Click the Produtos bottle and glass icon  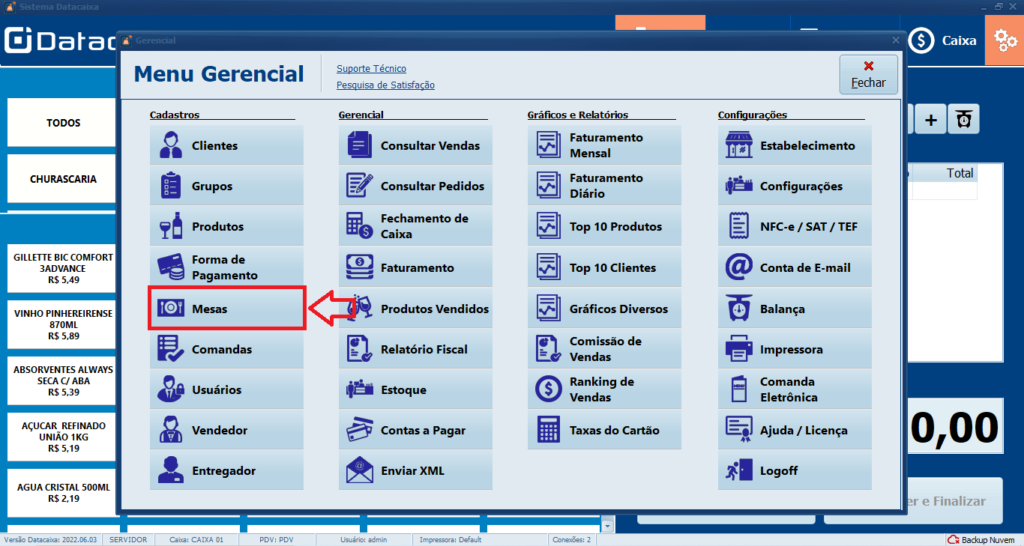click(169, 227)
